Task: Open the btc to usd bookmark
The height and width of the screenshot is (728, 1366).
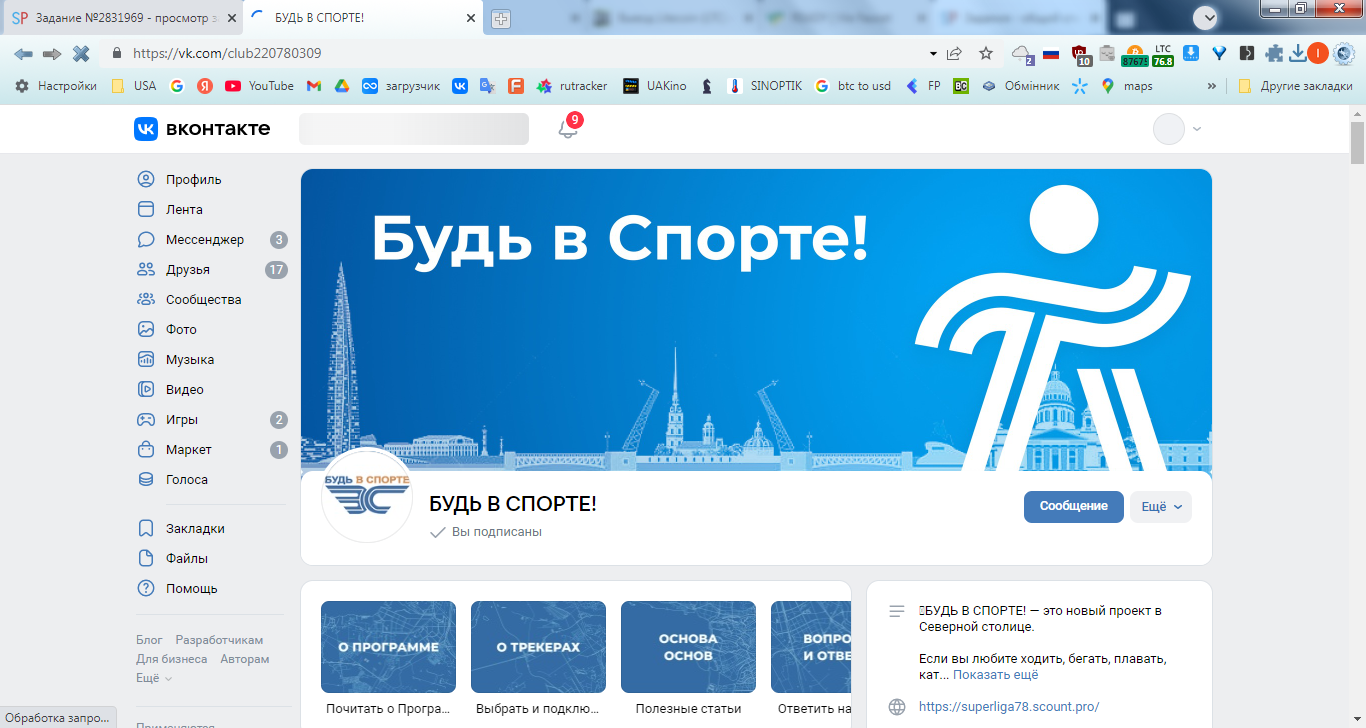Action: click(x=853, y=86)
